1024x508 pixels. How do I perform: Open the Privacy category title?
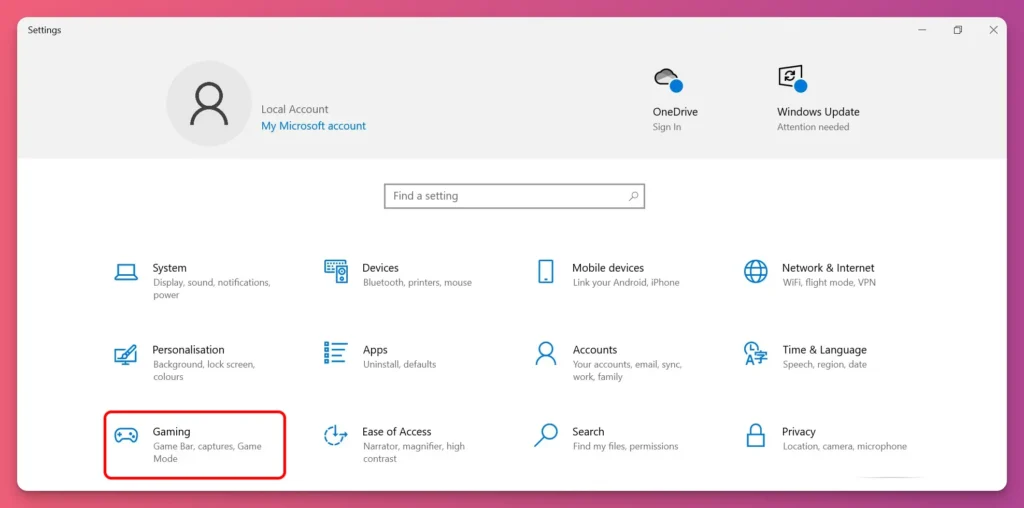pos(799,432)
